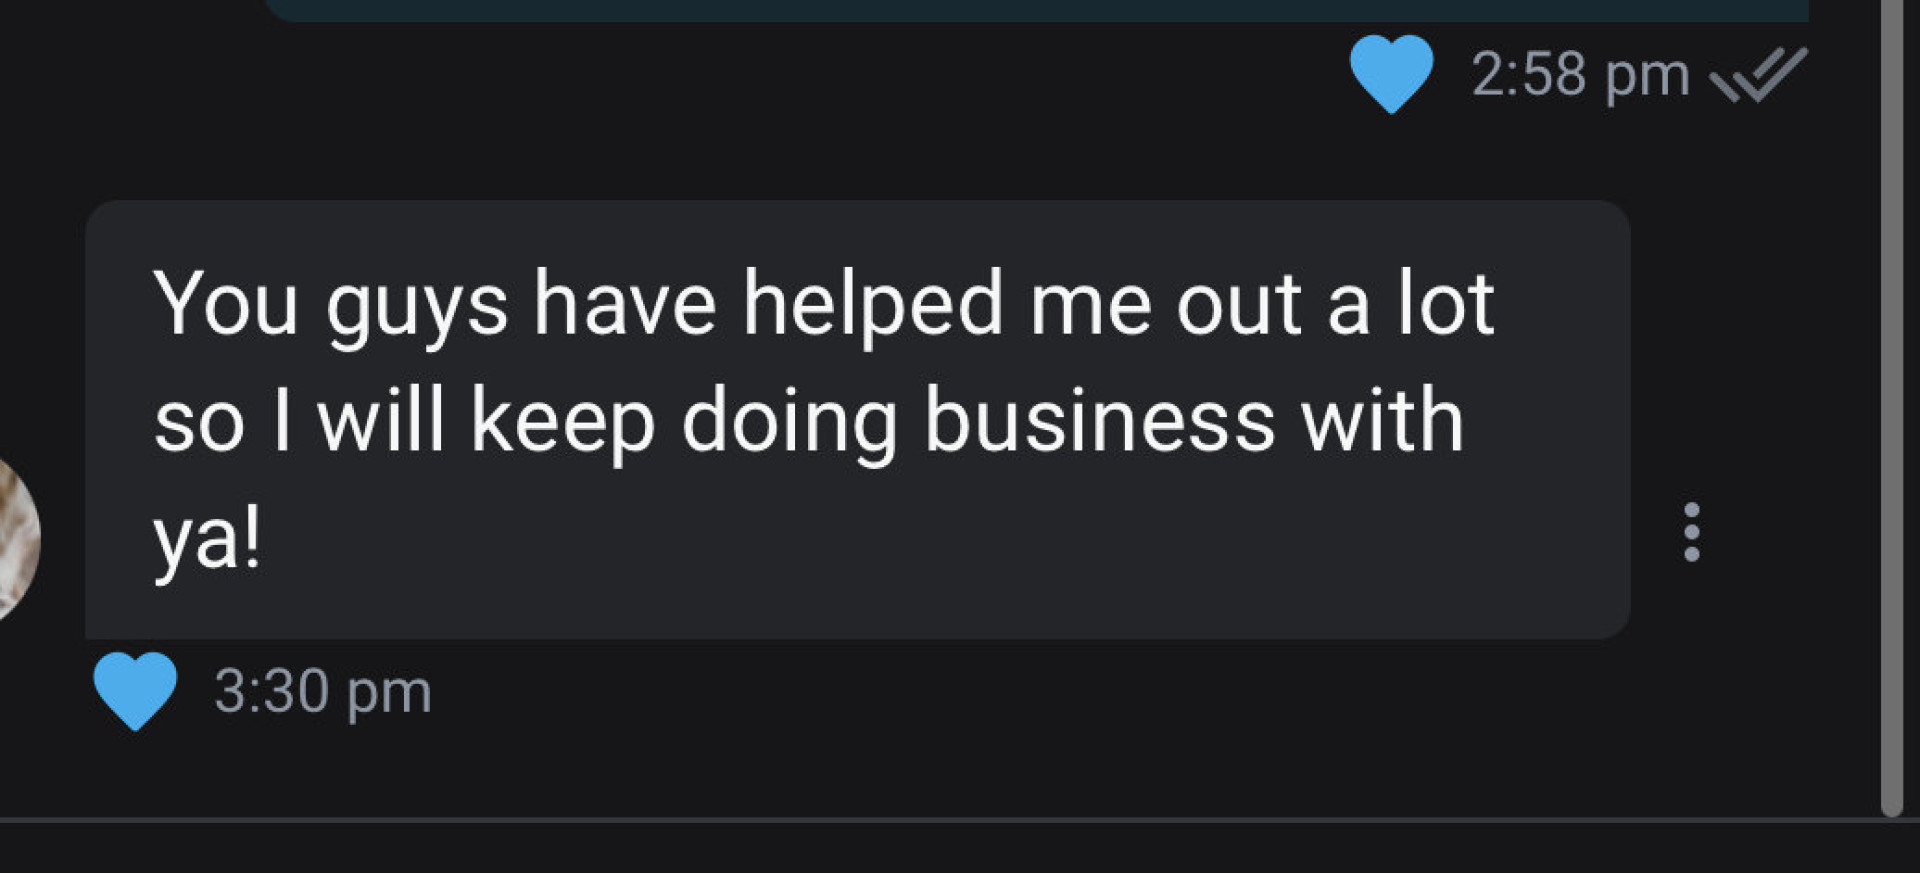Viewport: 1920px width, 873px height.
Task: Click the word "helped" in the message
Action: (872, 303)
